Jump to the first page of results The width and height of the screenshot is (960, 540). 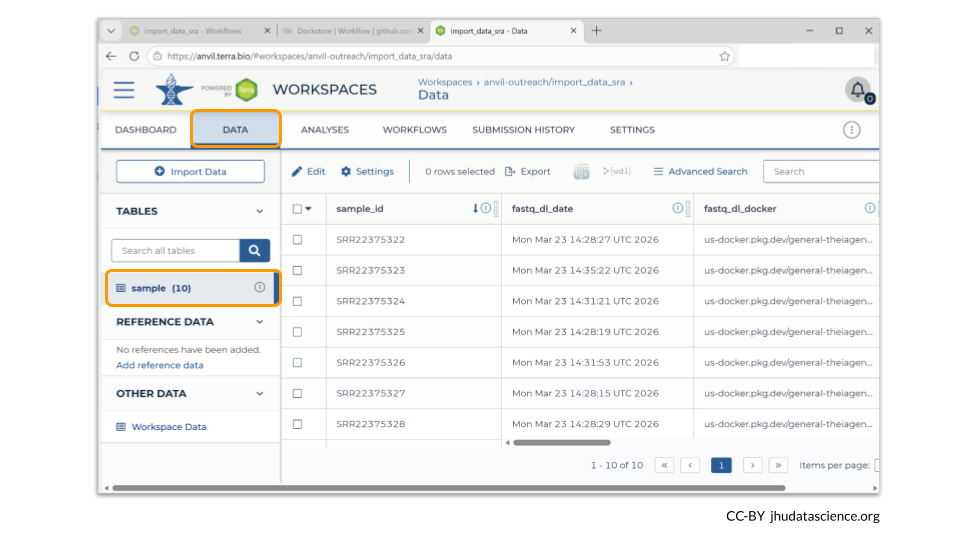tap(664, 465)
